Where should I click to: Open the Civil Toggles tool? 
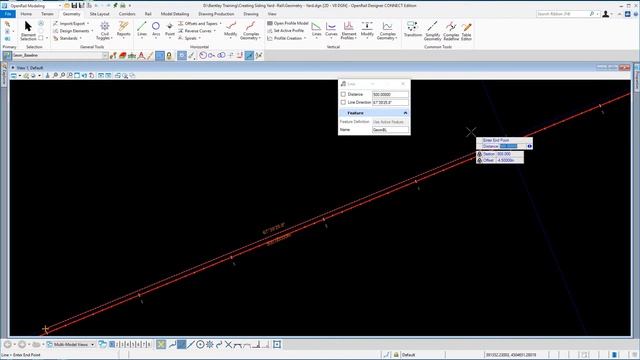coord(104,31)
